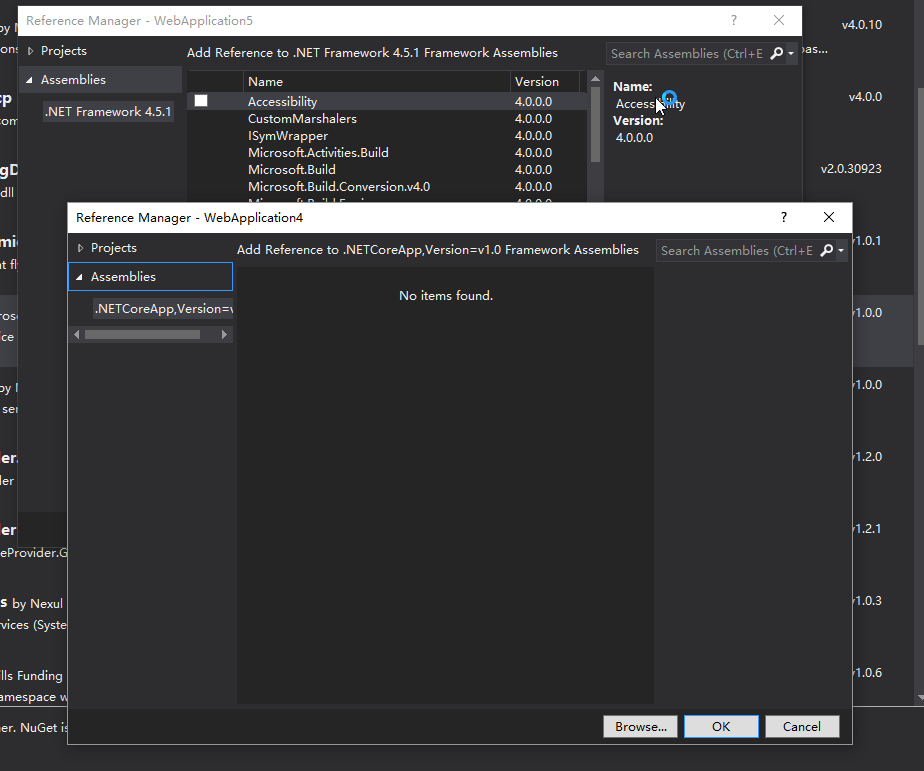
Task: Select .NET Framework 4.5.1 tree item
Action: pyautogui.click(x=108, y=112)
